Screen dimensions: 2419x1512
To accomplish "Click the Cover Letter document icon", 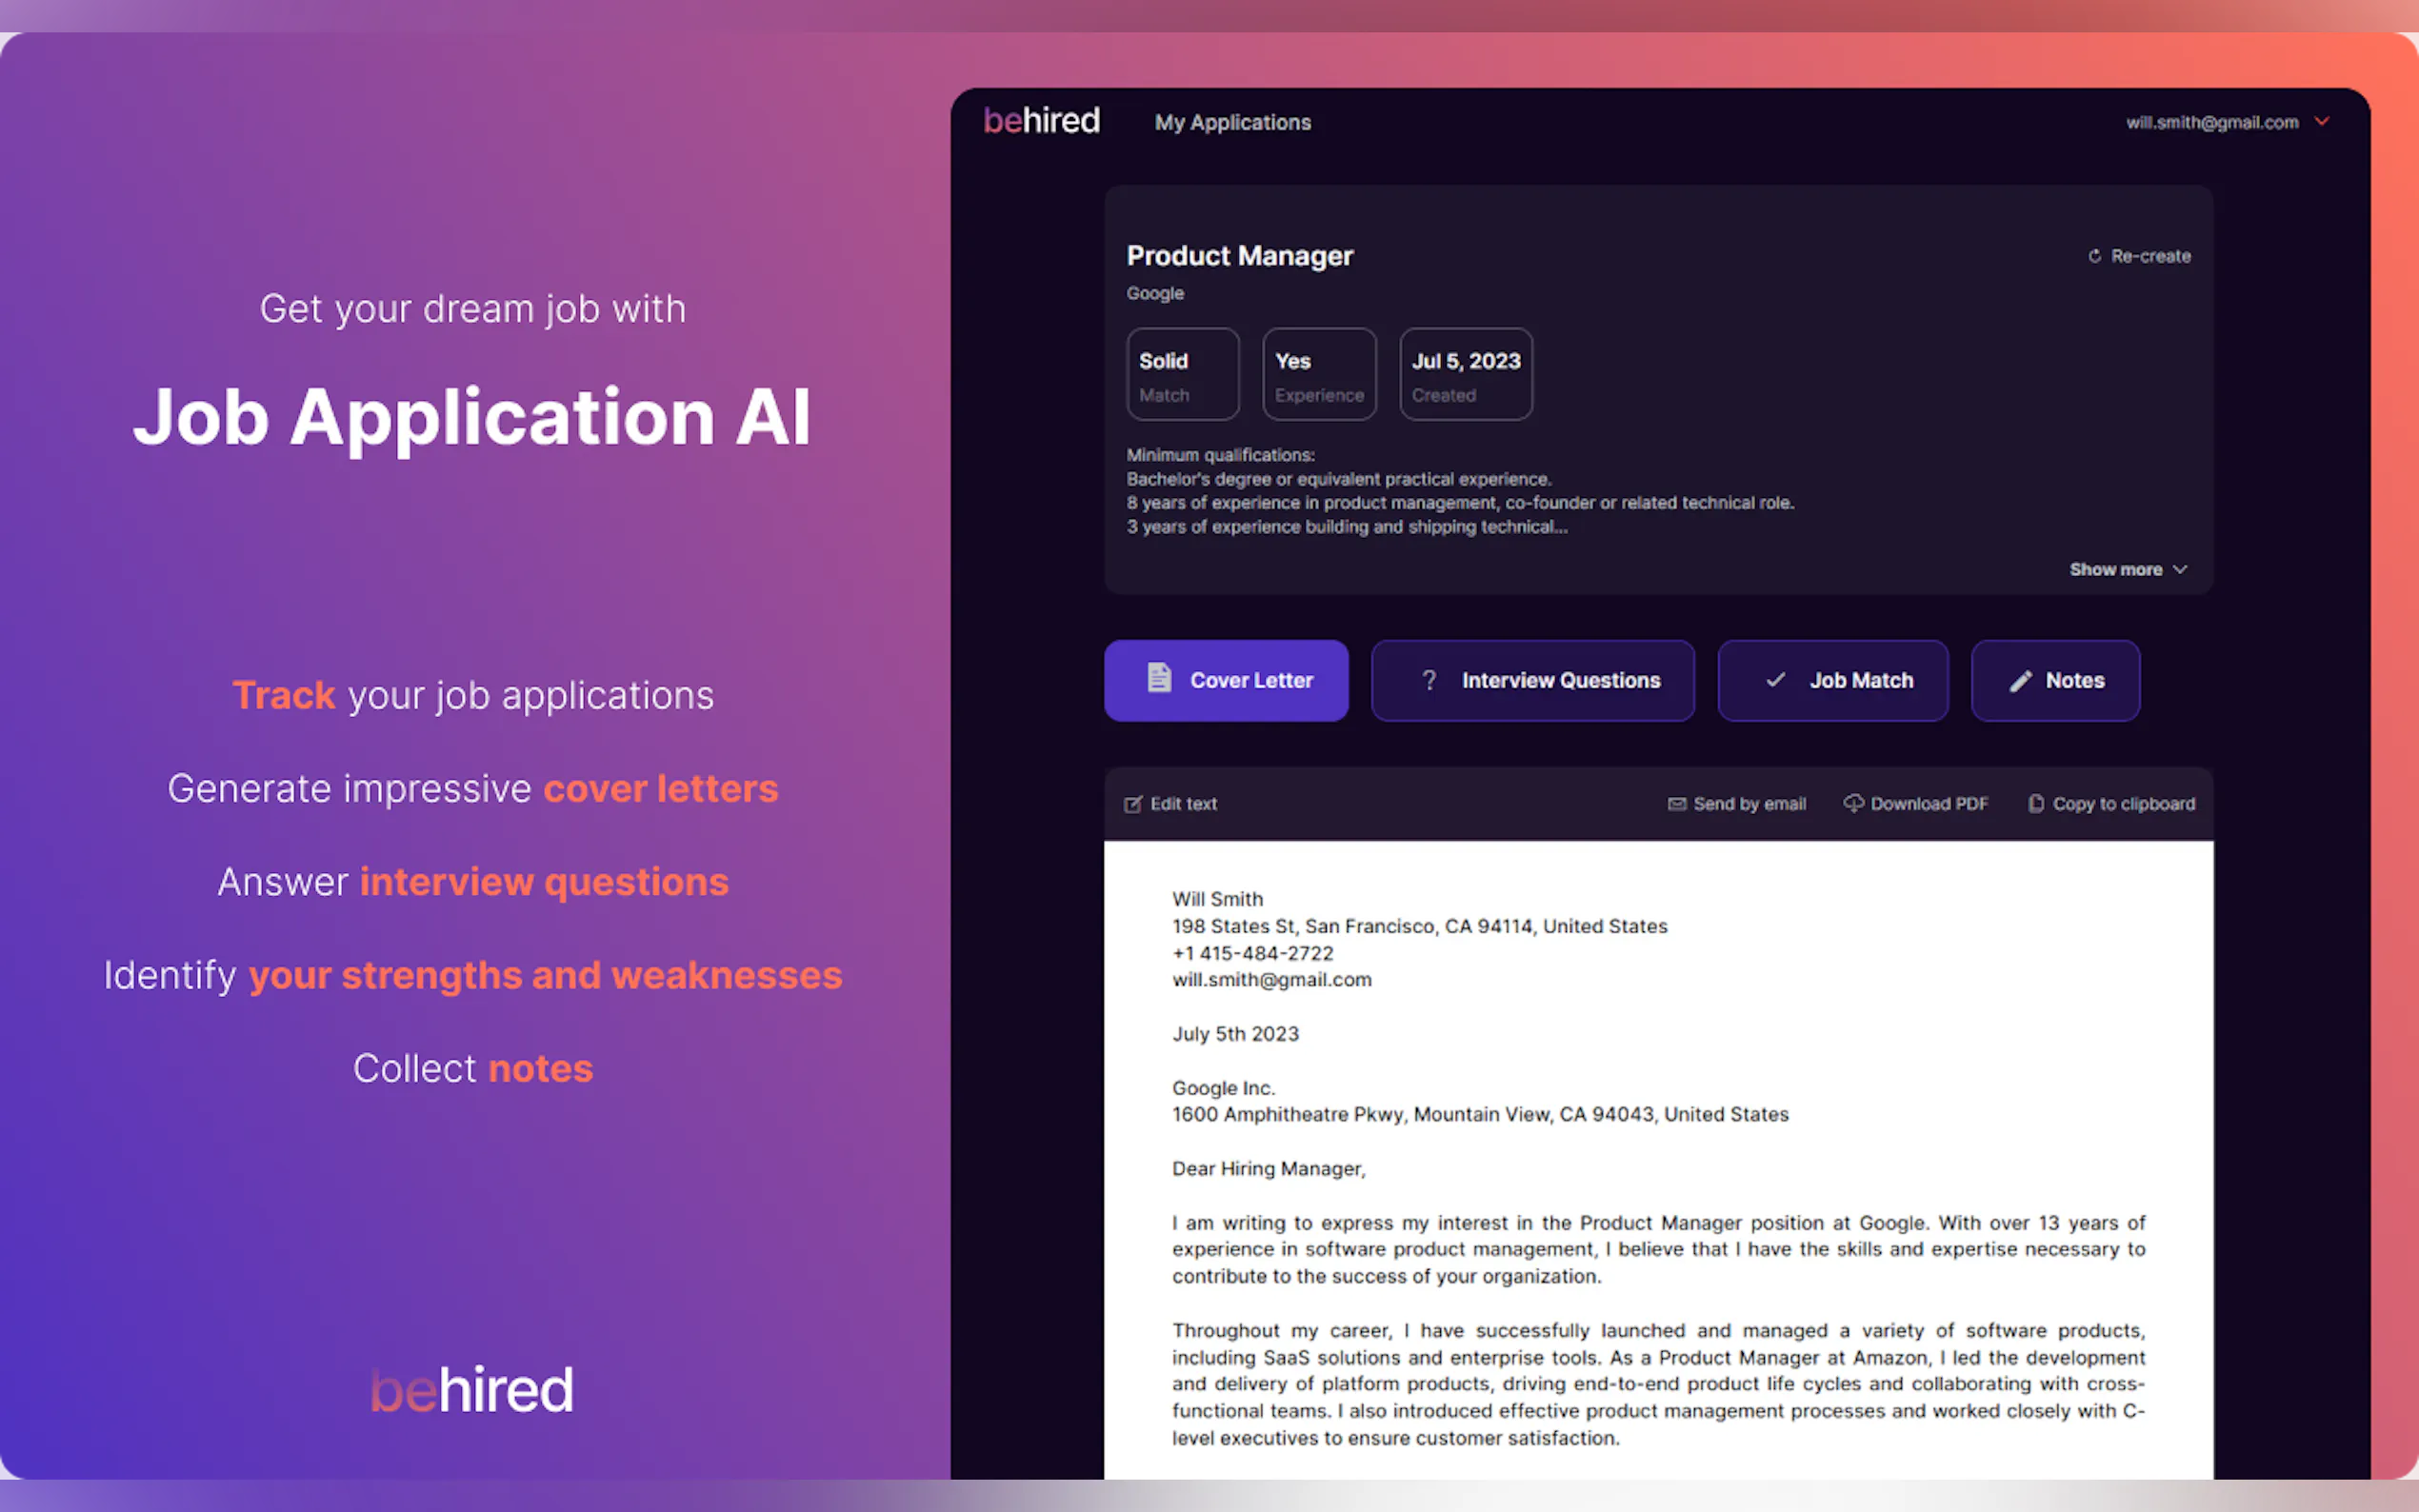I will point(1159,679).
